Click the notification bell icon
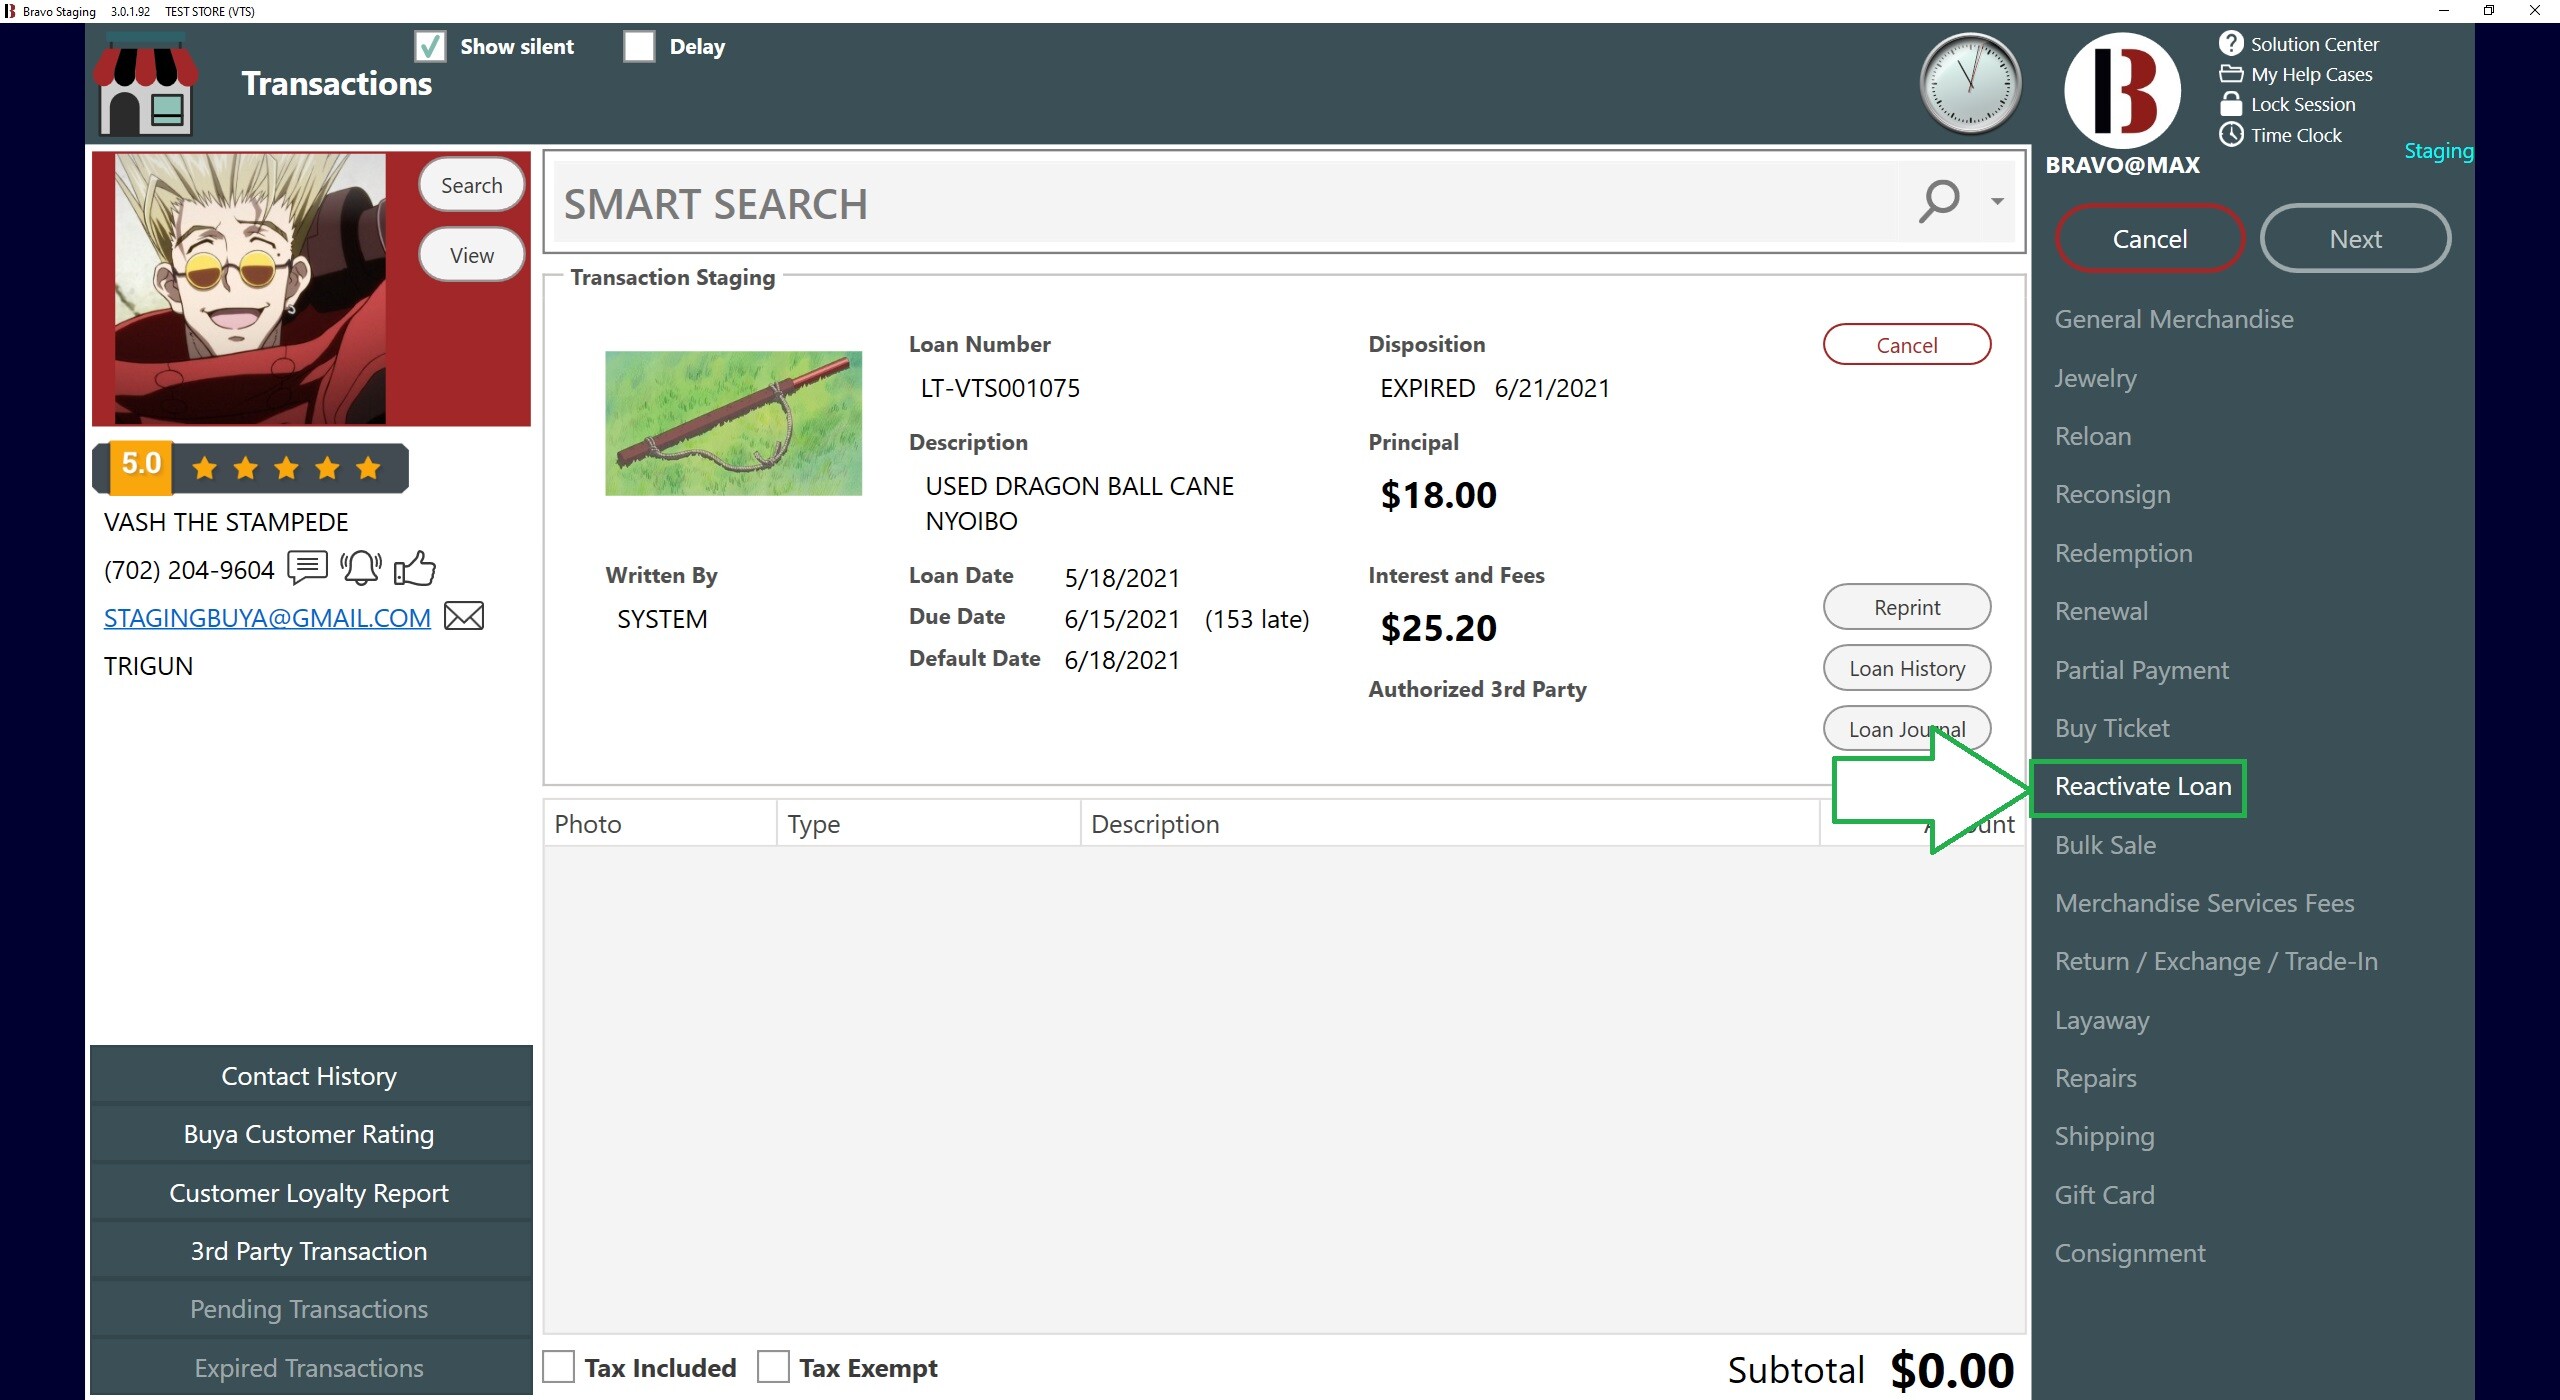 pos(360,568)
